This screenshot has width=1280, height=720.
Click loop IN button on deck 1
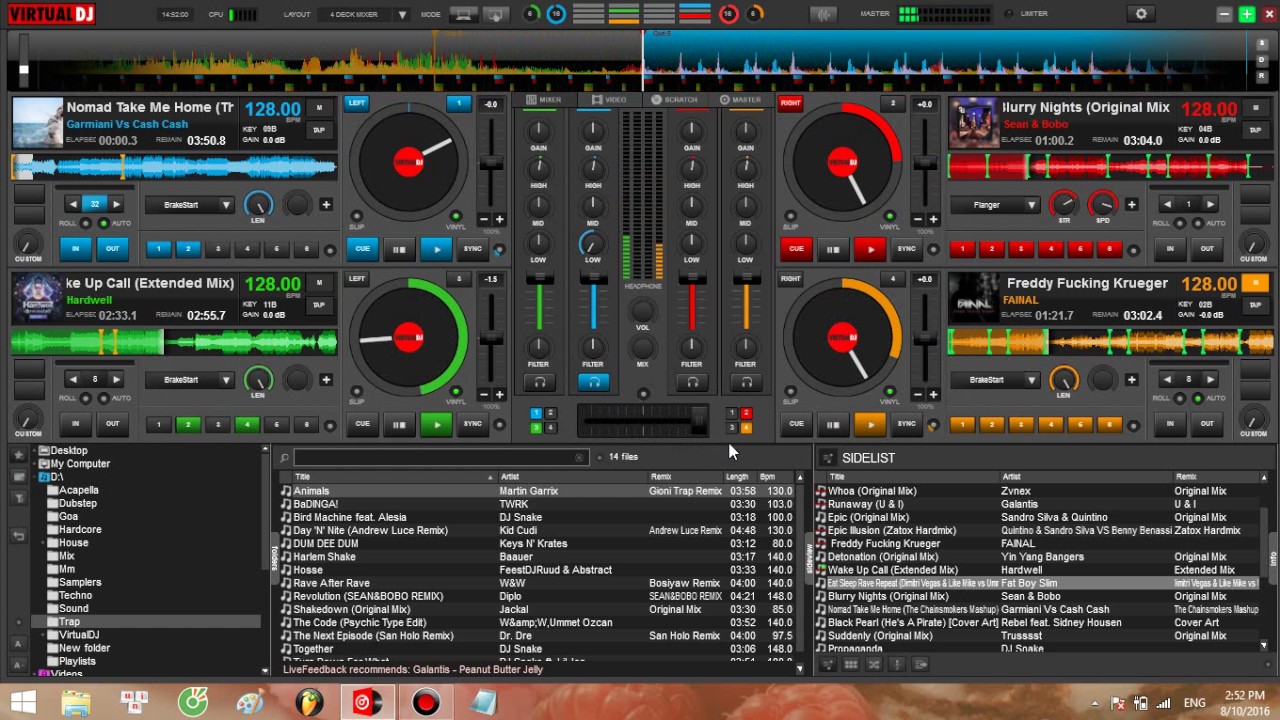tap(75, 249)
